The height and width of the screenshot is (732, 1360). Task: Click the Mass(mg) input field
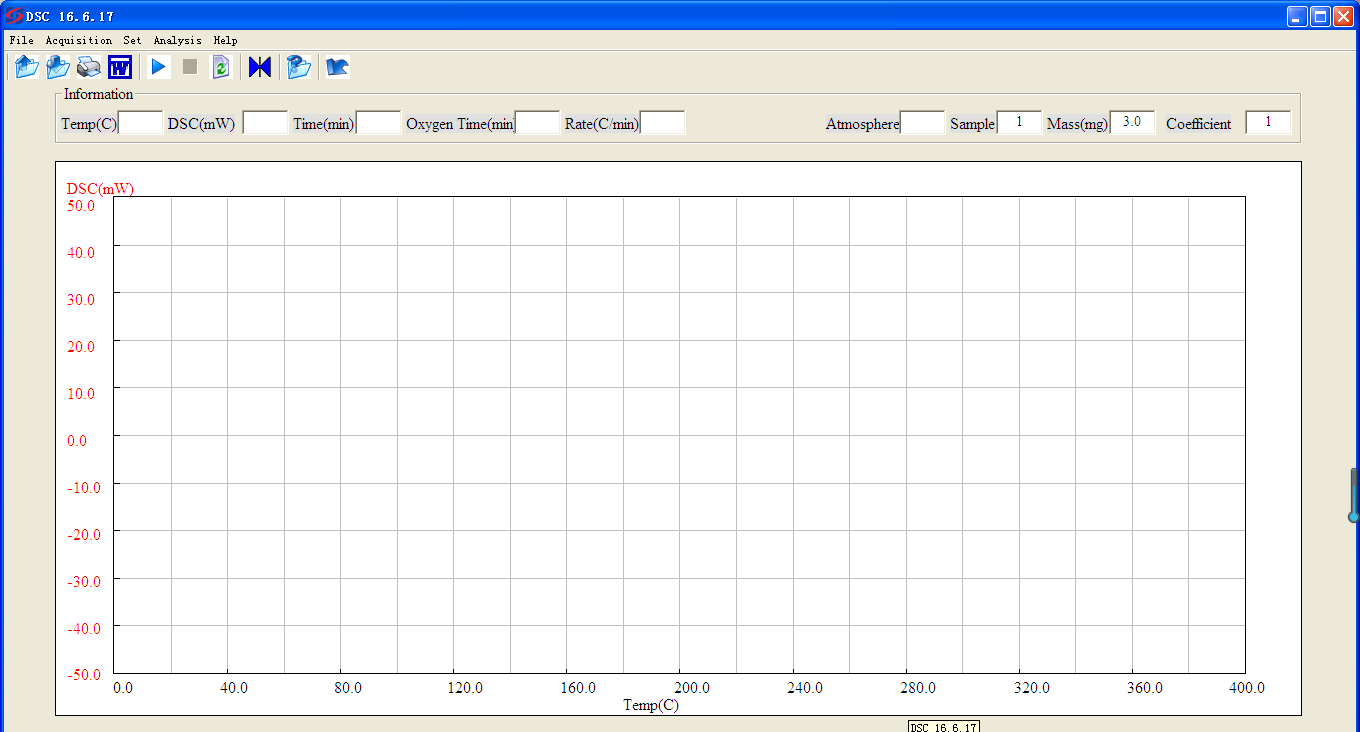1132,123
